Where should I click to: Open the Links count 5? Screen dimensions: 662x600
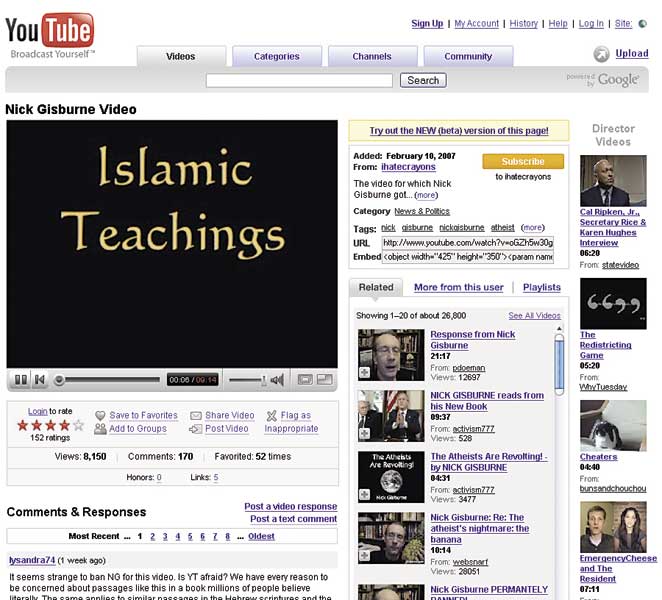(x=216, y=478)
